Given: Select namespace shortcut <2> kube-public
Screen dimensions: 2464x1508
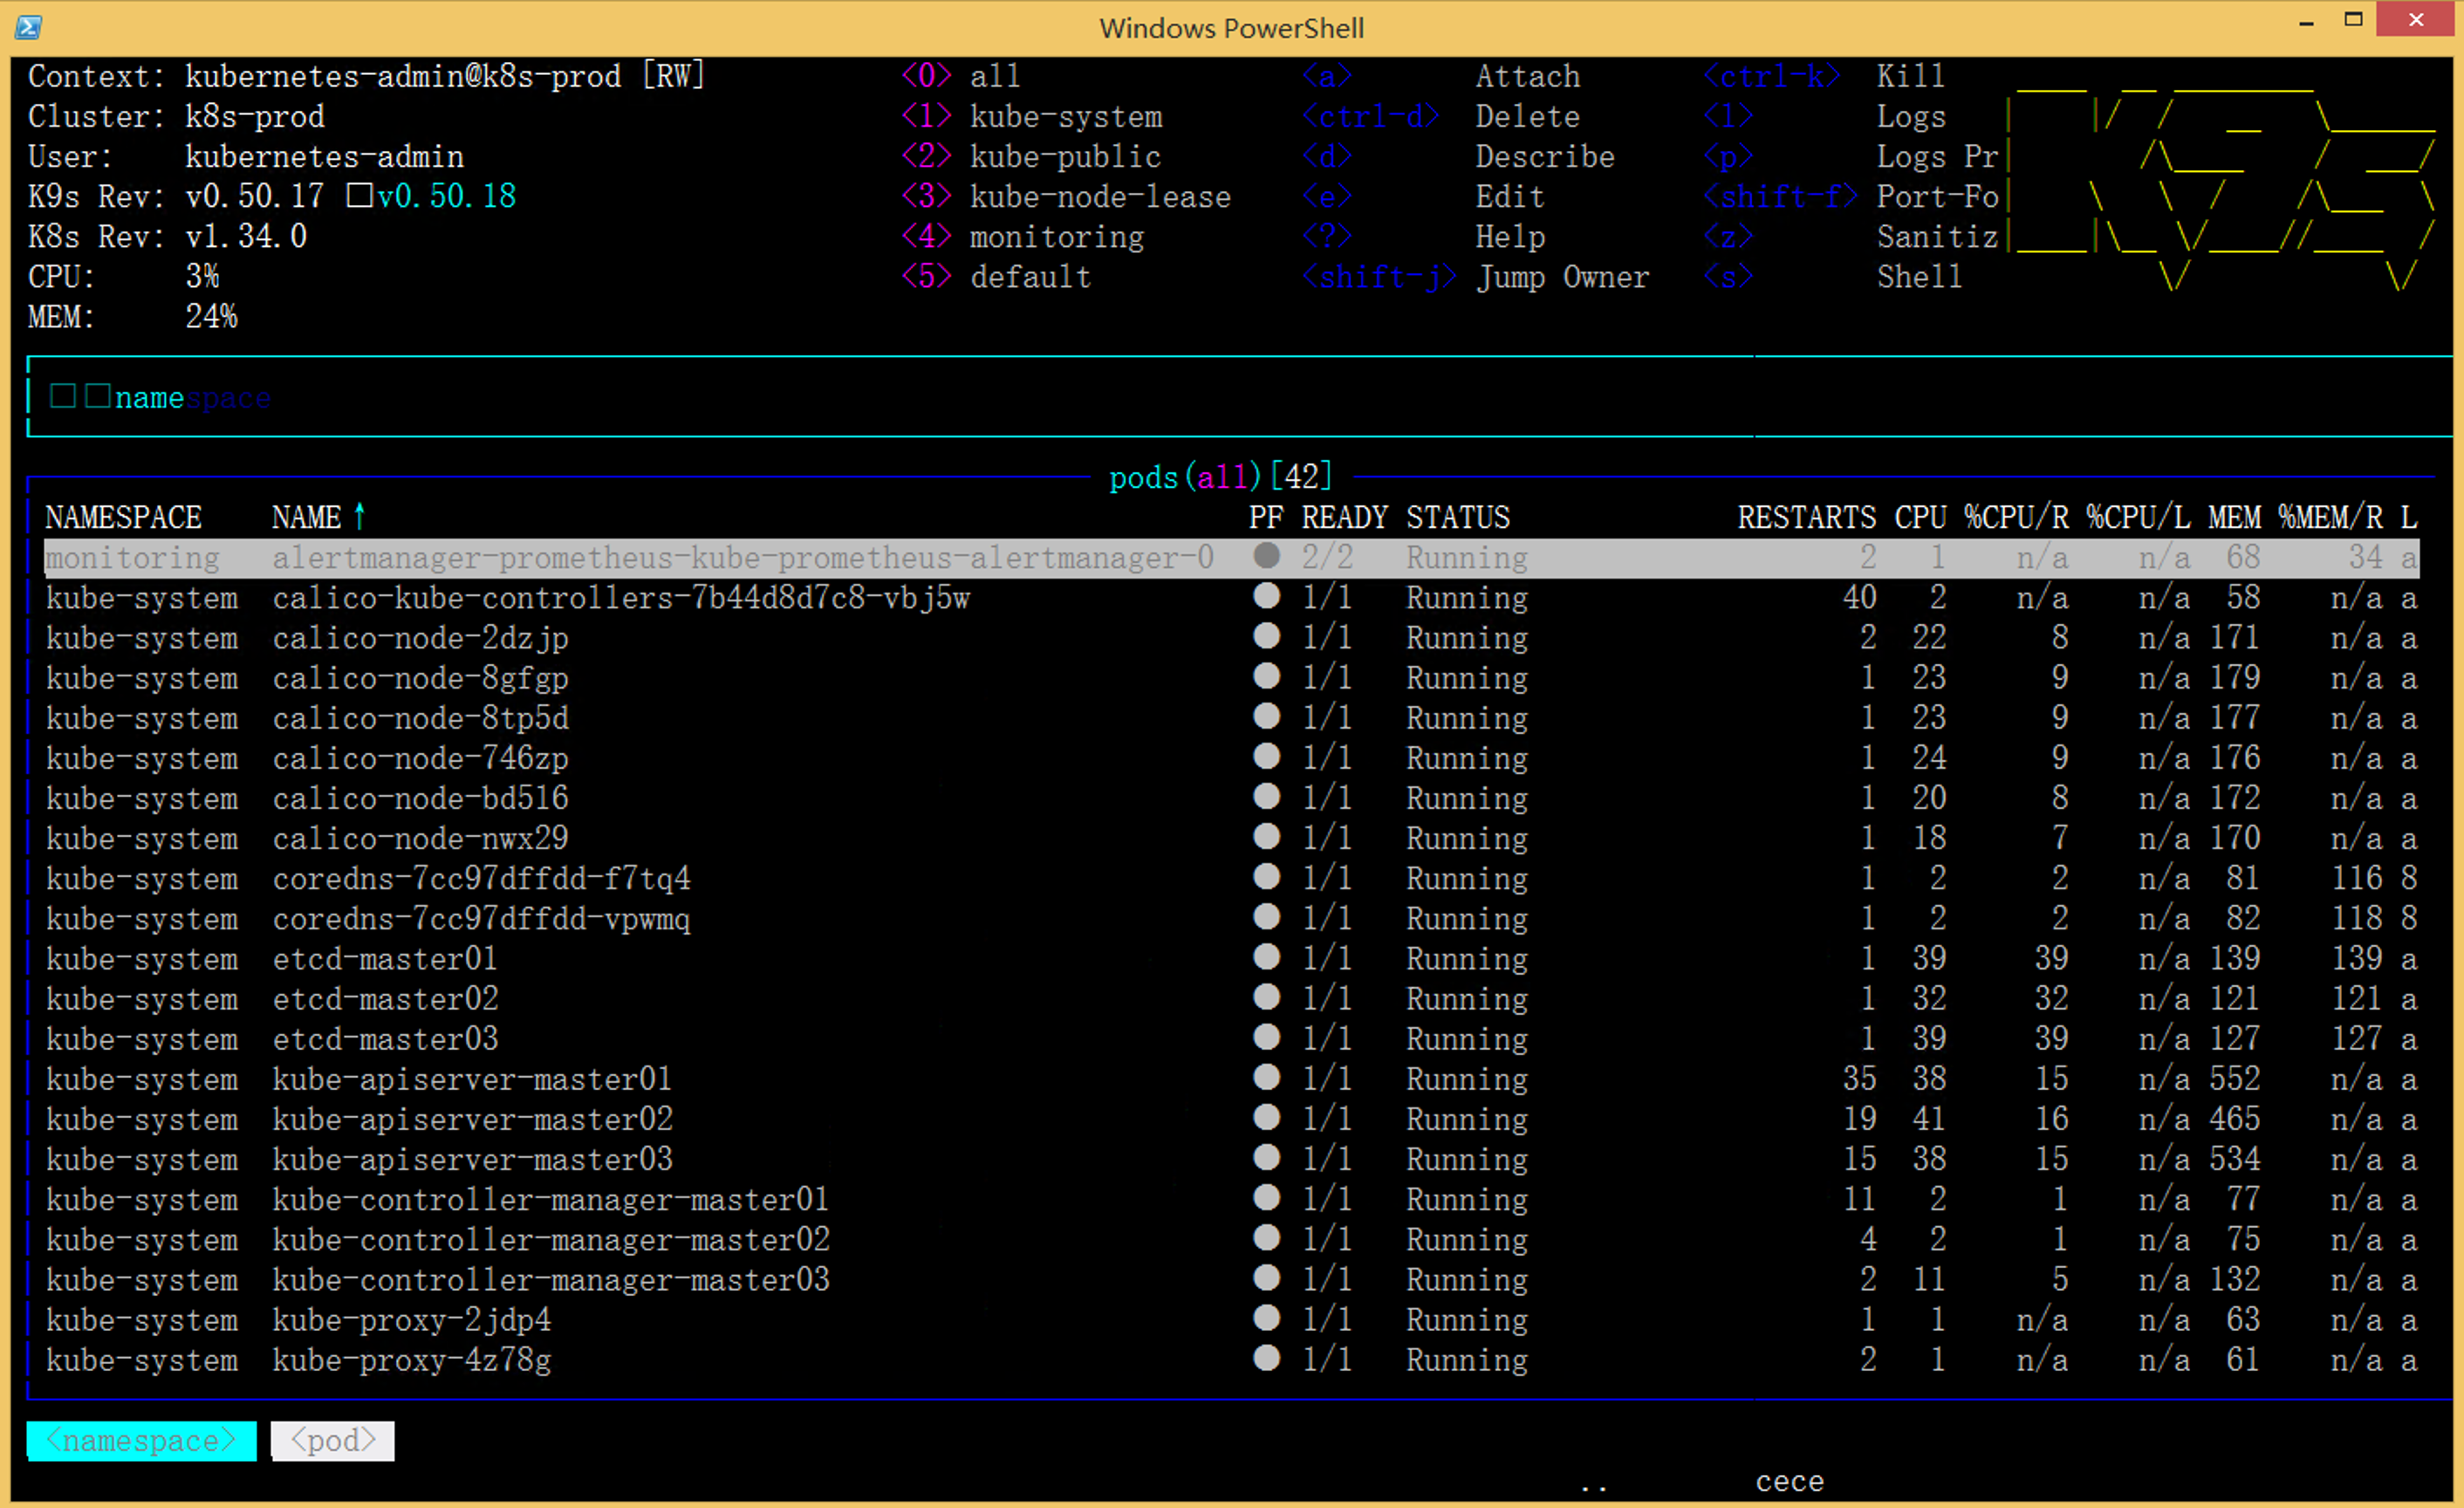Looking at the screenshot, I should tap(1031, 156).
